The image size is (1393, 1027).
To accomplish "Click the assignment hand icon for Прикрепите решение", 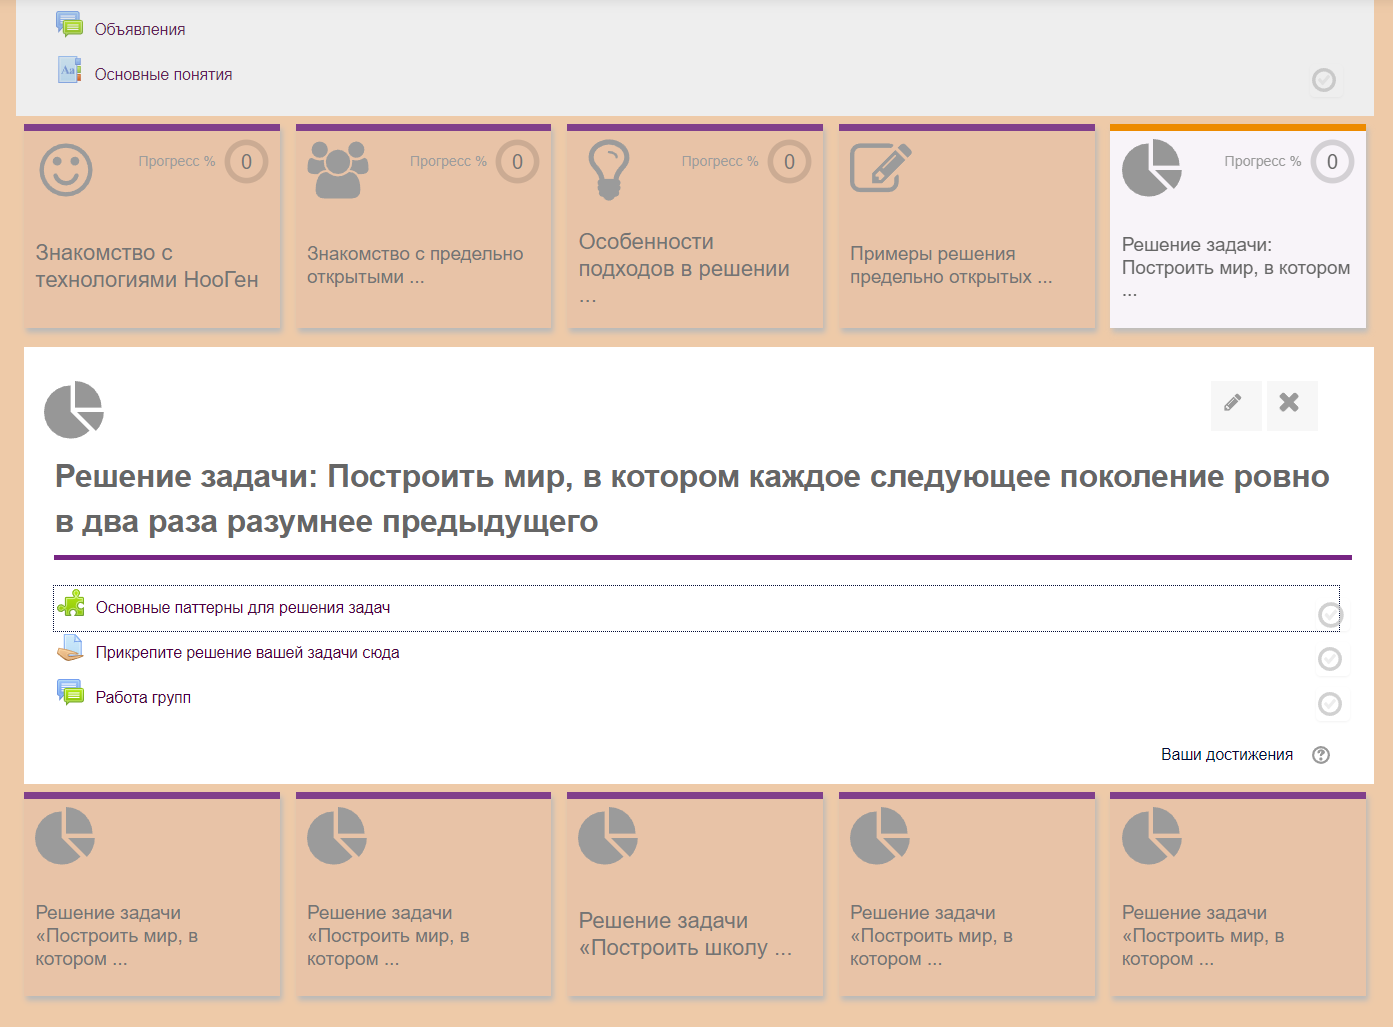I will coord(70,650).
